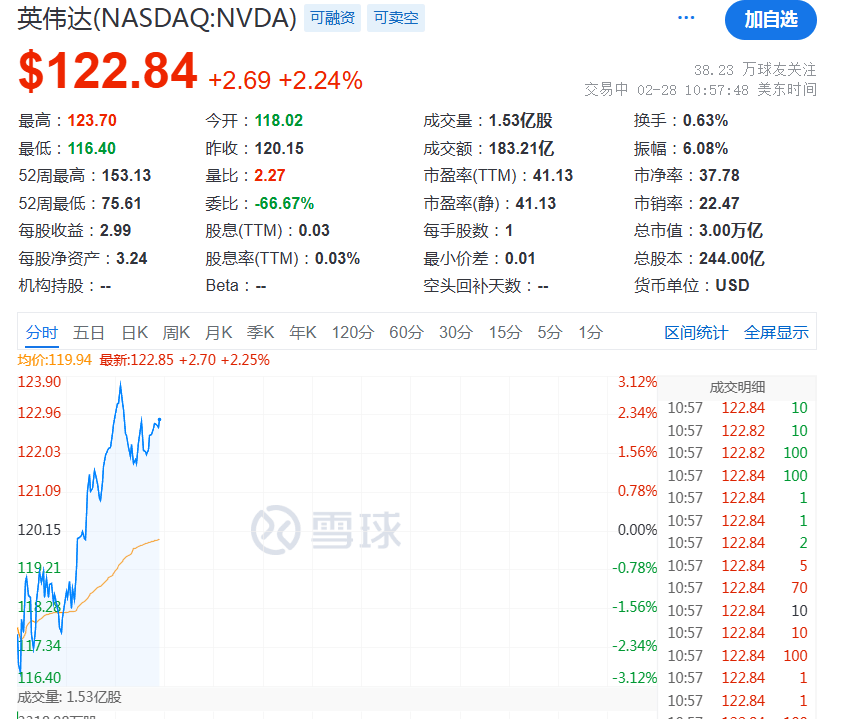Click the 120.15 baseline axis label
The image size is (842, 719).
[x=39, y=530]
